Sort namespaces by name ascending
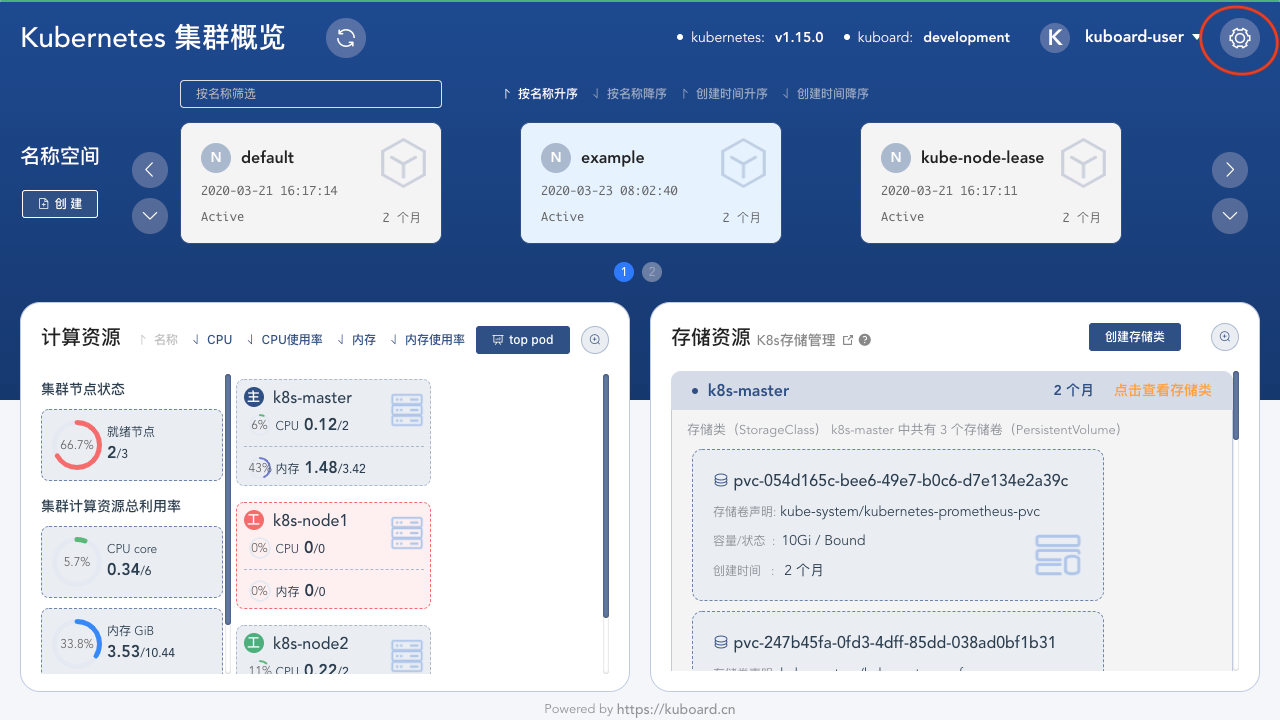The width and height of the screenshot is (1280, 720). [x=540, y=94]
